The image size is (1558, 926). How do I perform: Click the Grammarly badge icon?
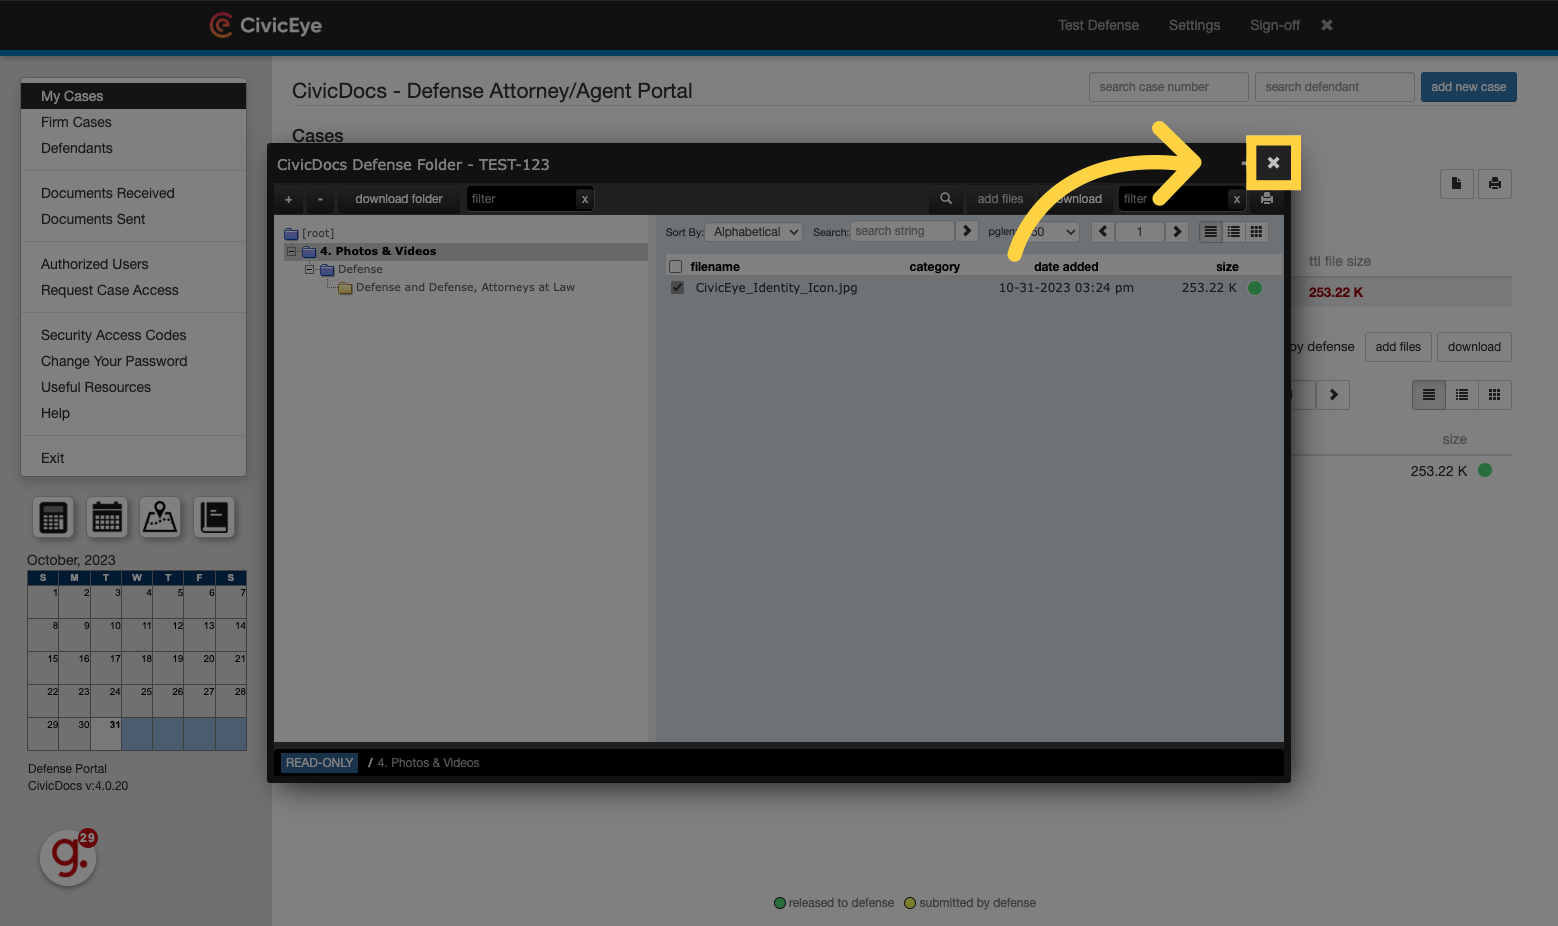(68, 857)
